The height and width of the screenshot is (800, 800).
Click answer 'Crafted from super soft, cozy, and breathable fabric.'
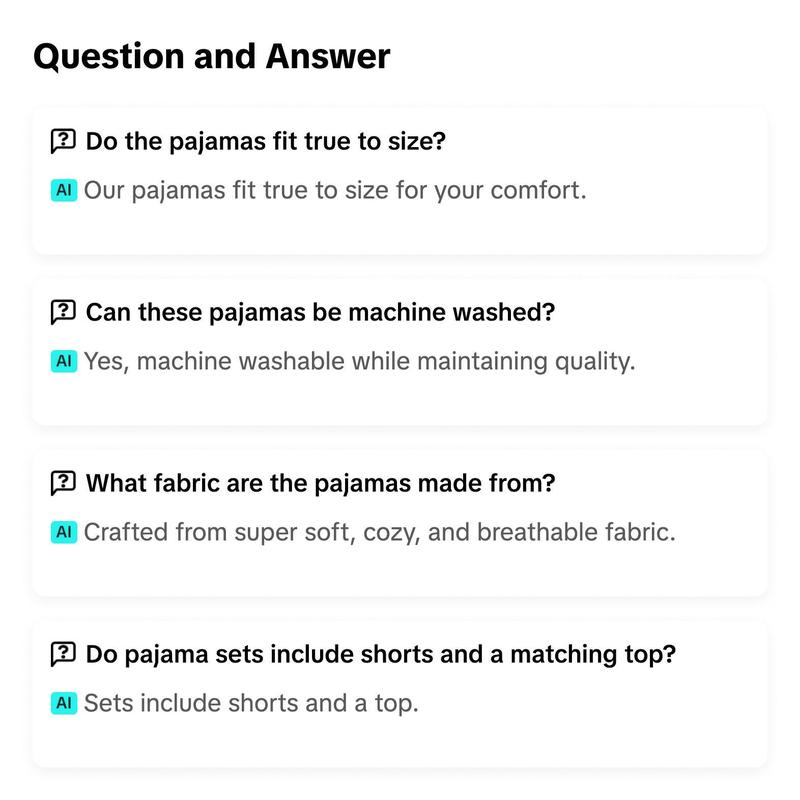click(x=380, y=533)
